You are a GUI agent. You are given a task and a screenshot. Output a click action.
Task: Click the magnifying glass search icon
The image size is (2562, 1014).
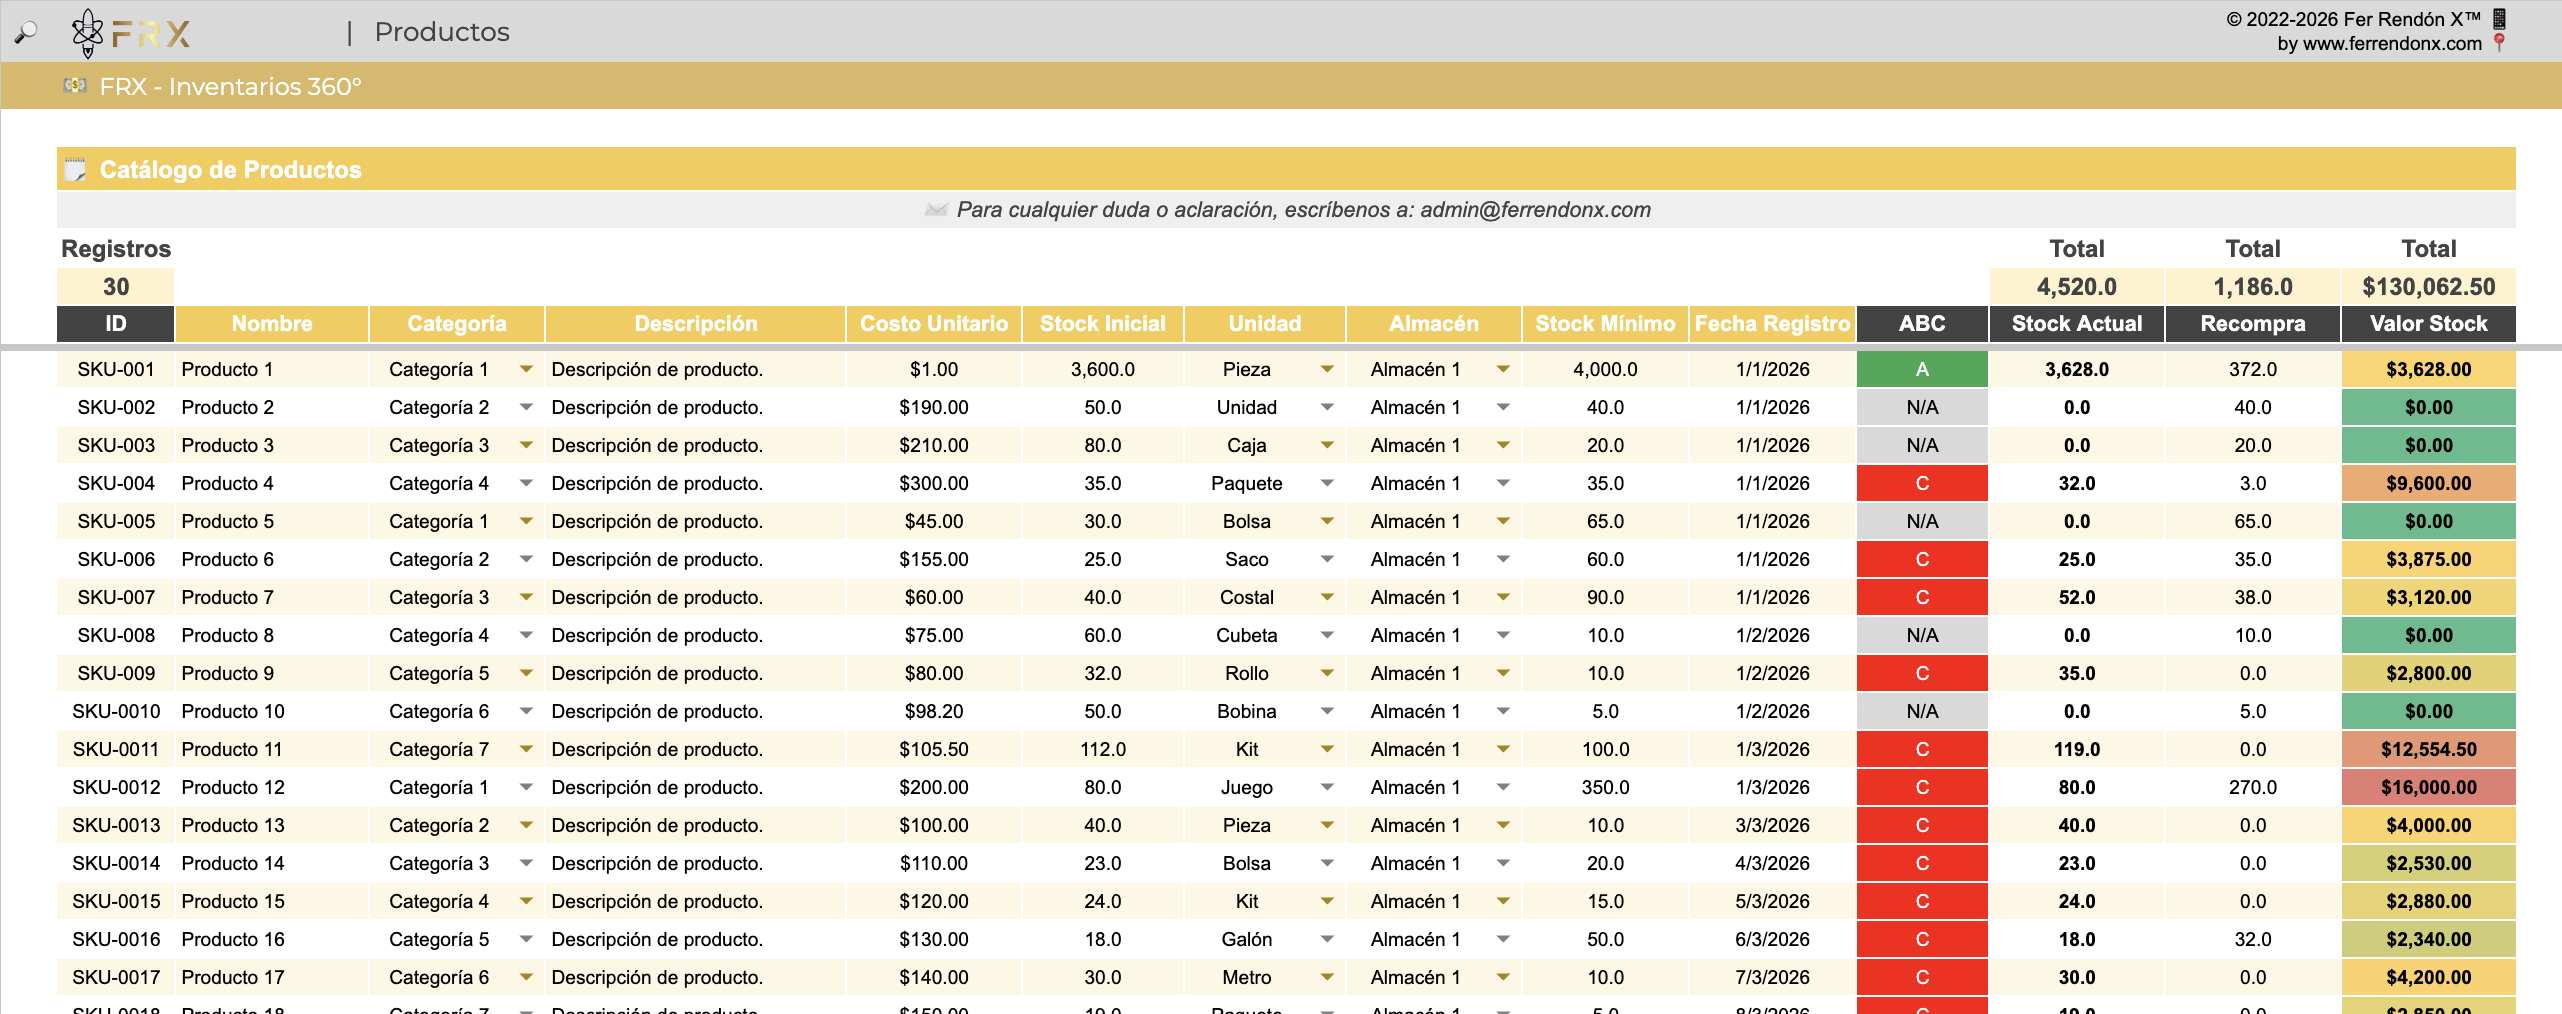(x=26, y=32)
